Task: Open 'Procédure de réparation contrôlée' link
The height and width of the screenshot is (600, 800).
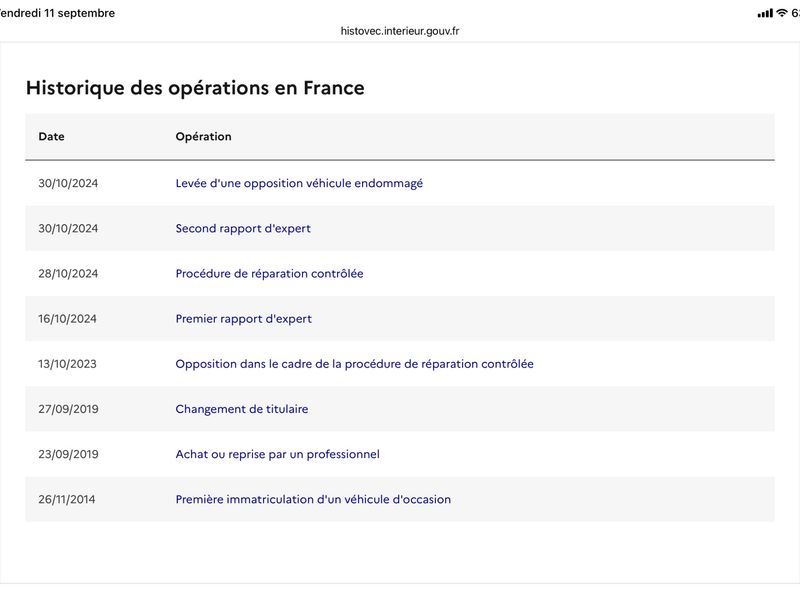Action: pyautogui.click(x=269, y=273)
